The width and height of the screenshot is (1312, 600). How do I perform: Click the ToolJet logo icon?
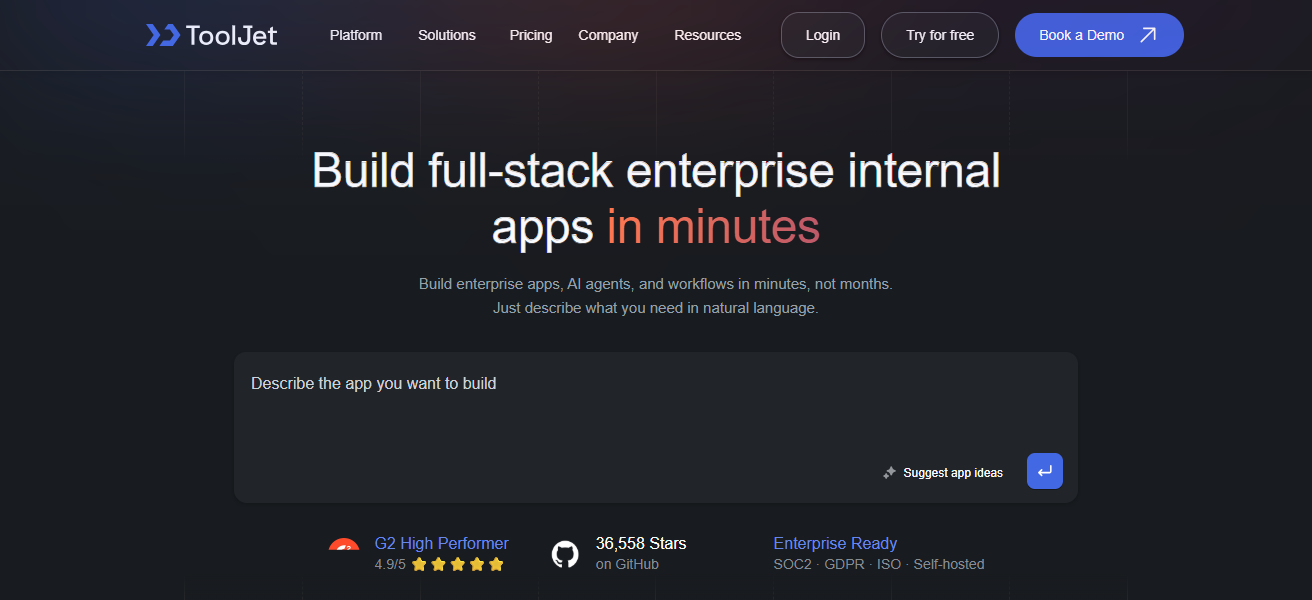(x=162, y=35)
